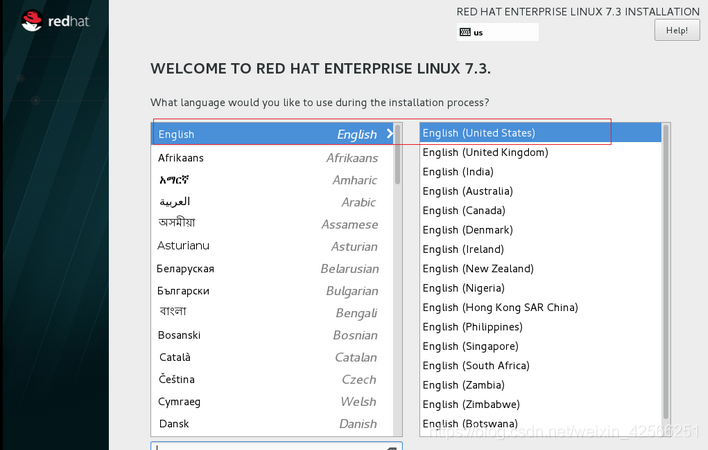The height and width of the screenshot is (450, 708).
Task: Select Assamese language row
Action: (273, 224)
